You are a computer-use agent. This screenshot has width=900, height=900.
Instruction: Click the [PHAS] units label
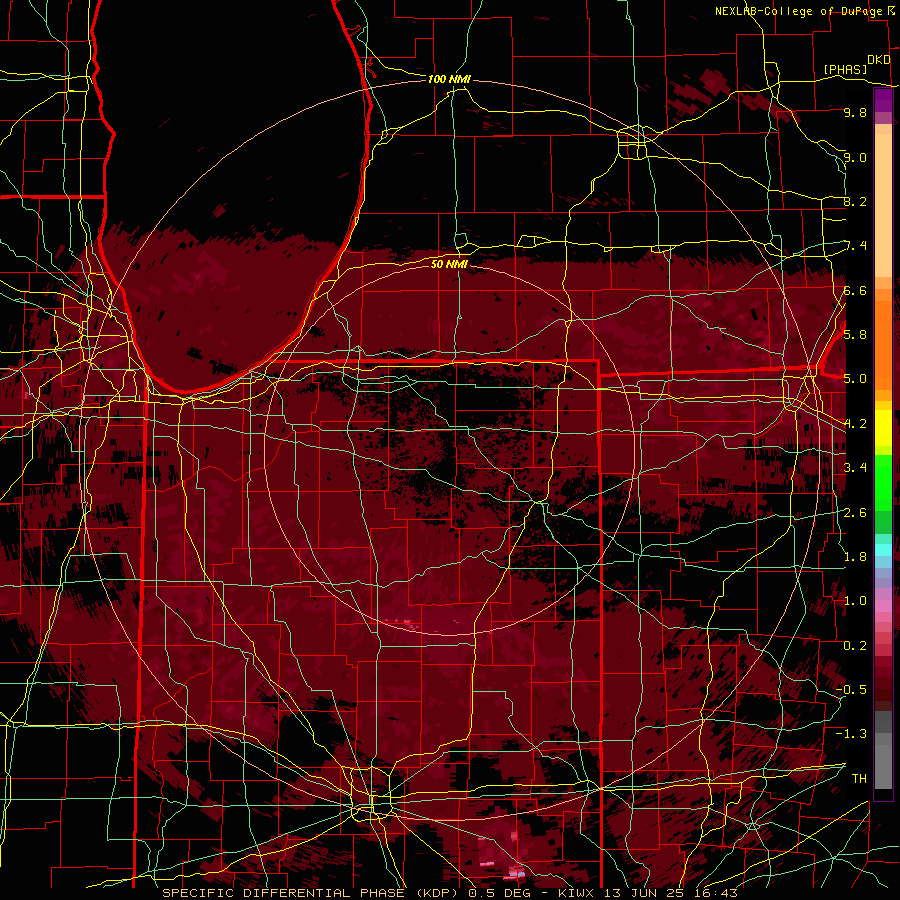[845, 69]
